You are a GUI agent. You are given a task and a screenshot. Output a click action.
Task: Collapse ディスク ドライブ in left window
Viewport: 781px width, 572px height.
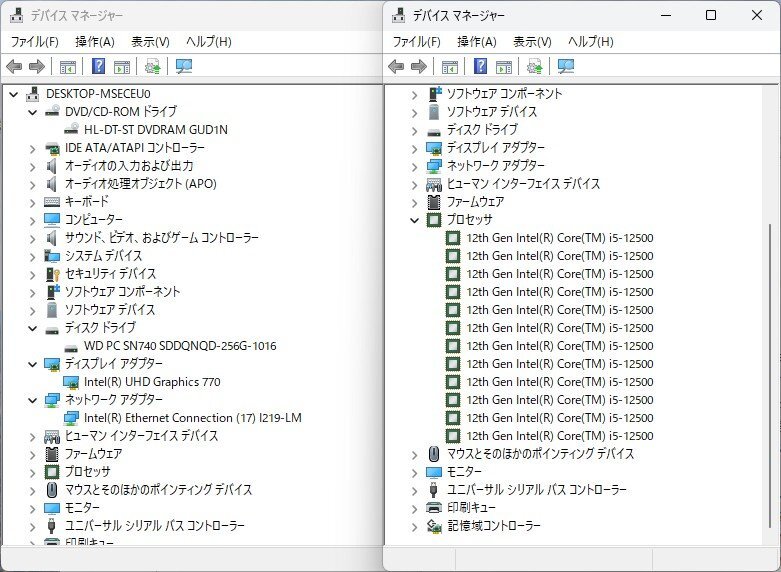(33, 328)
